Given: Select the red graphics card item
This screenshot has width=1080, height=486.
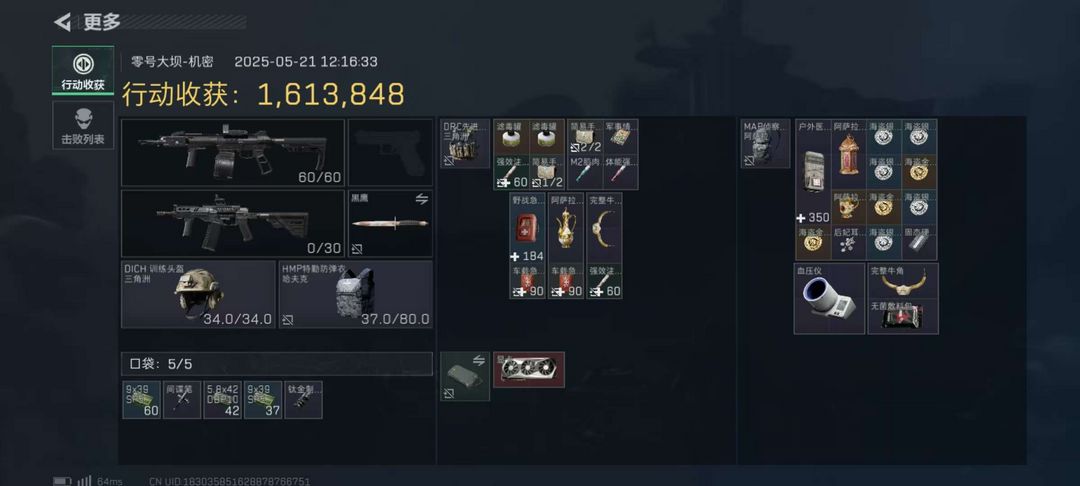Looking at the screenshot, I should [x=529, y=370].
